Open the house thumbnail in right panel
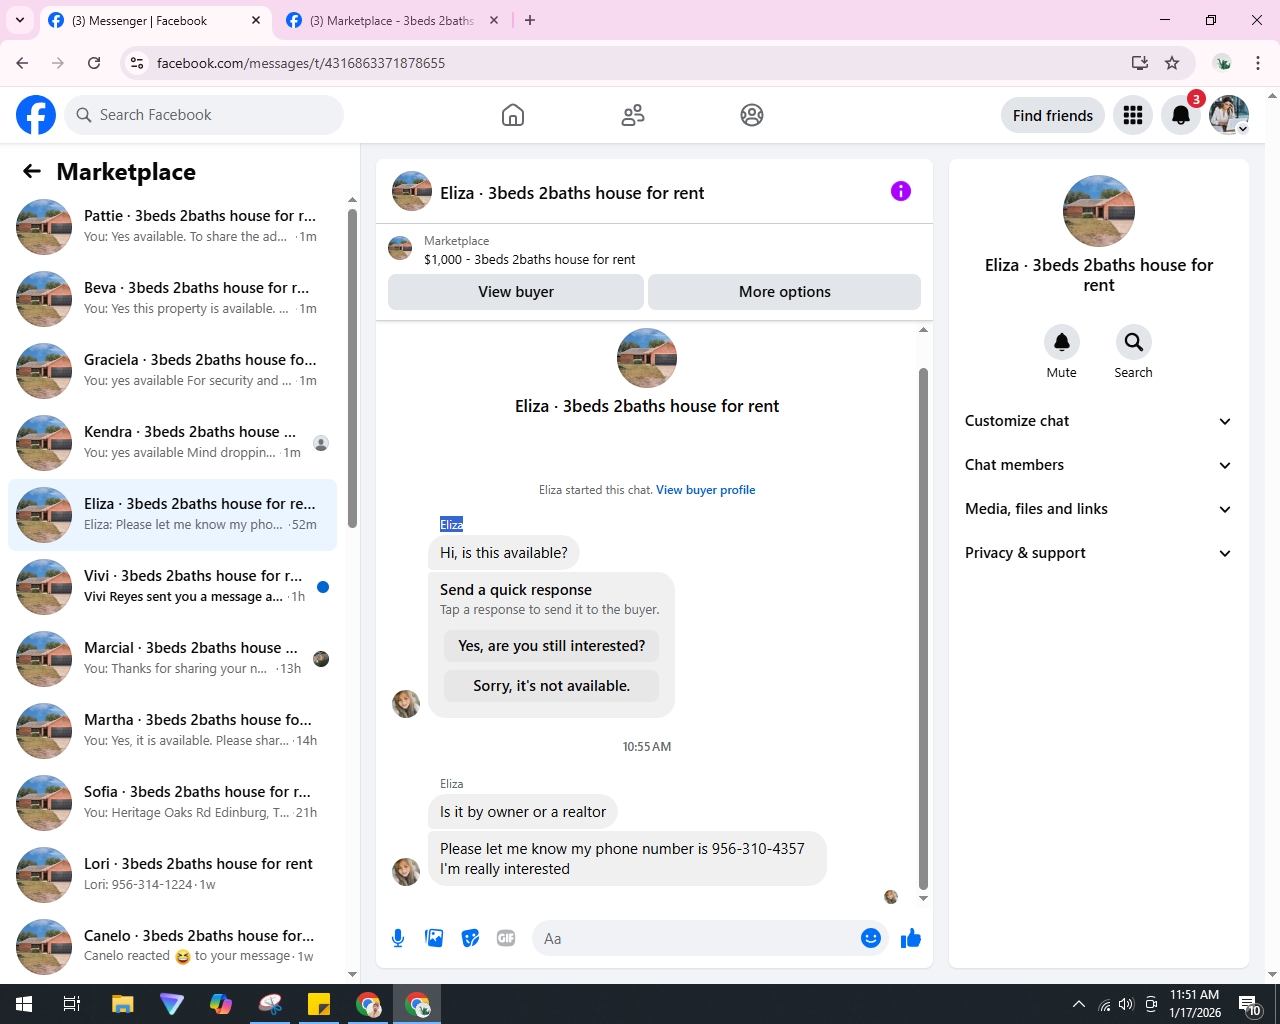 click(x=1098, y=211)
